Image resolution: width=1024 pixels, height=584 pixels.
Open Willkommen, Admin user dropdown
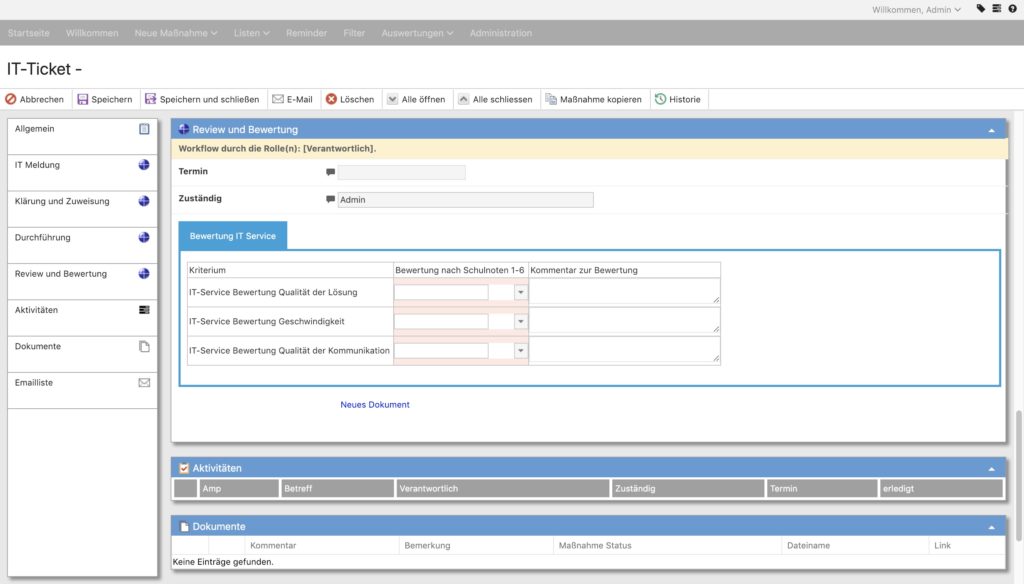(916, 10)
